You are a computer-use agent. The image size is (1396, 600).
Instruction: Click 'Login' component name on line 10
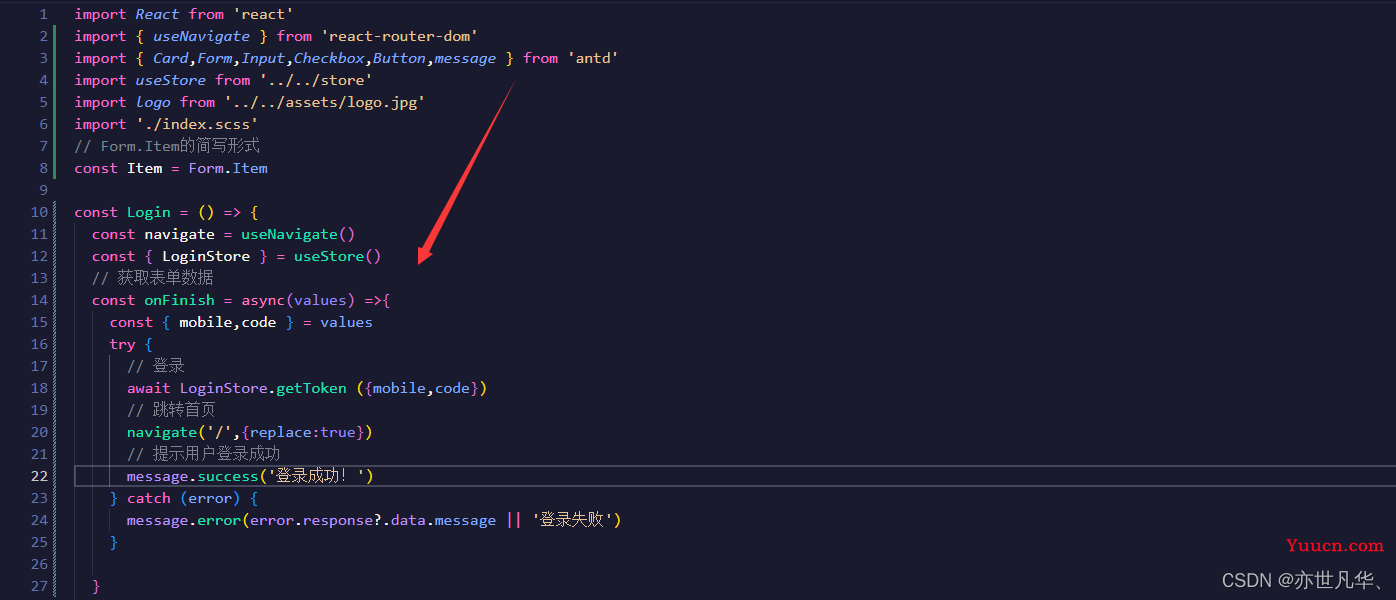coord(149,212)
